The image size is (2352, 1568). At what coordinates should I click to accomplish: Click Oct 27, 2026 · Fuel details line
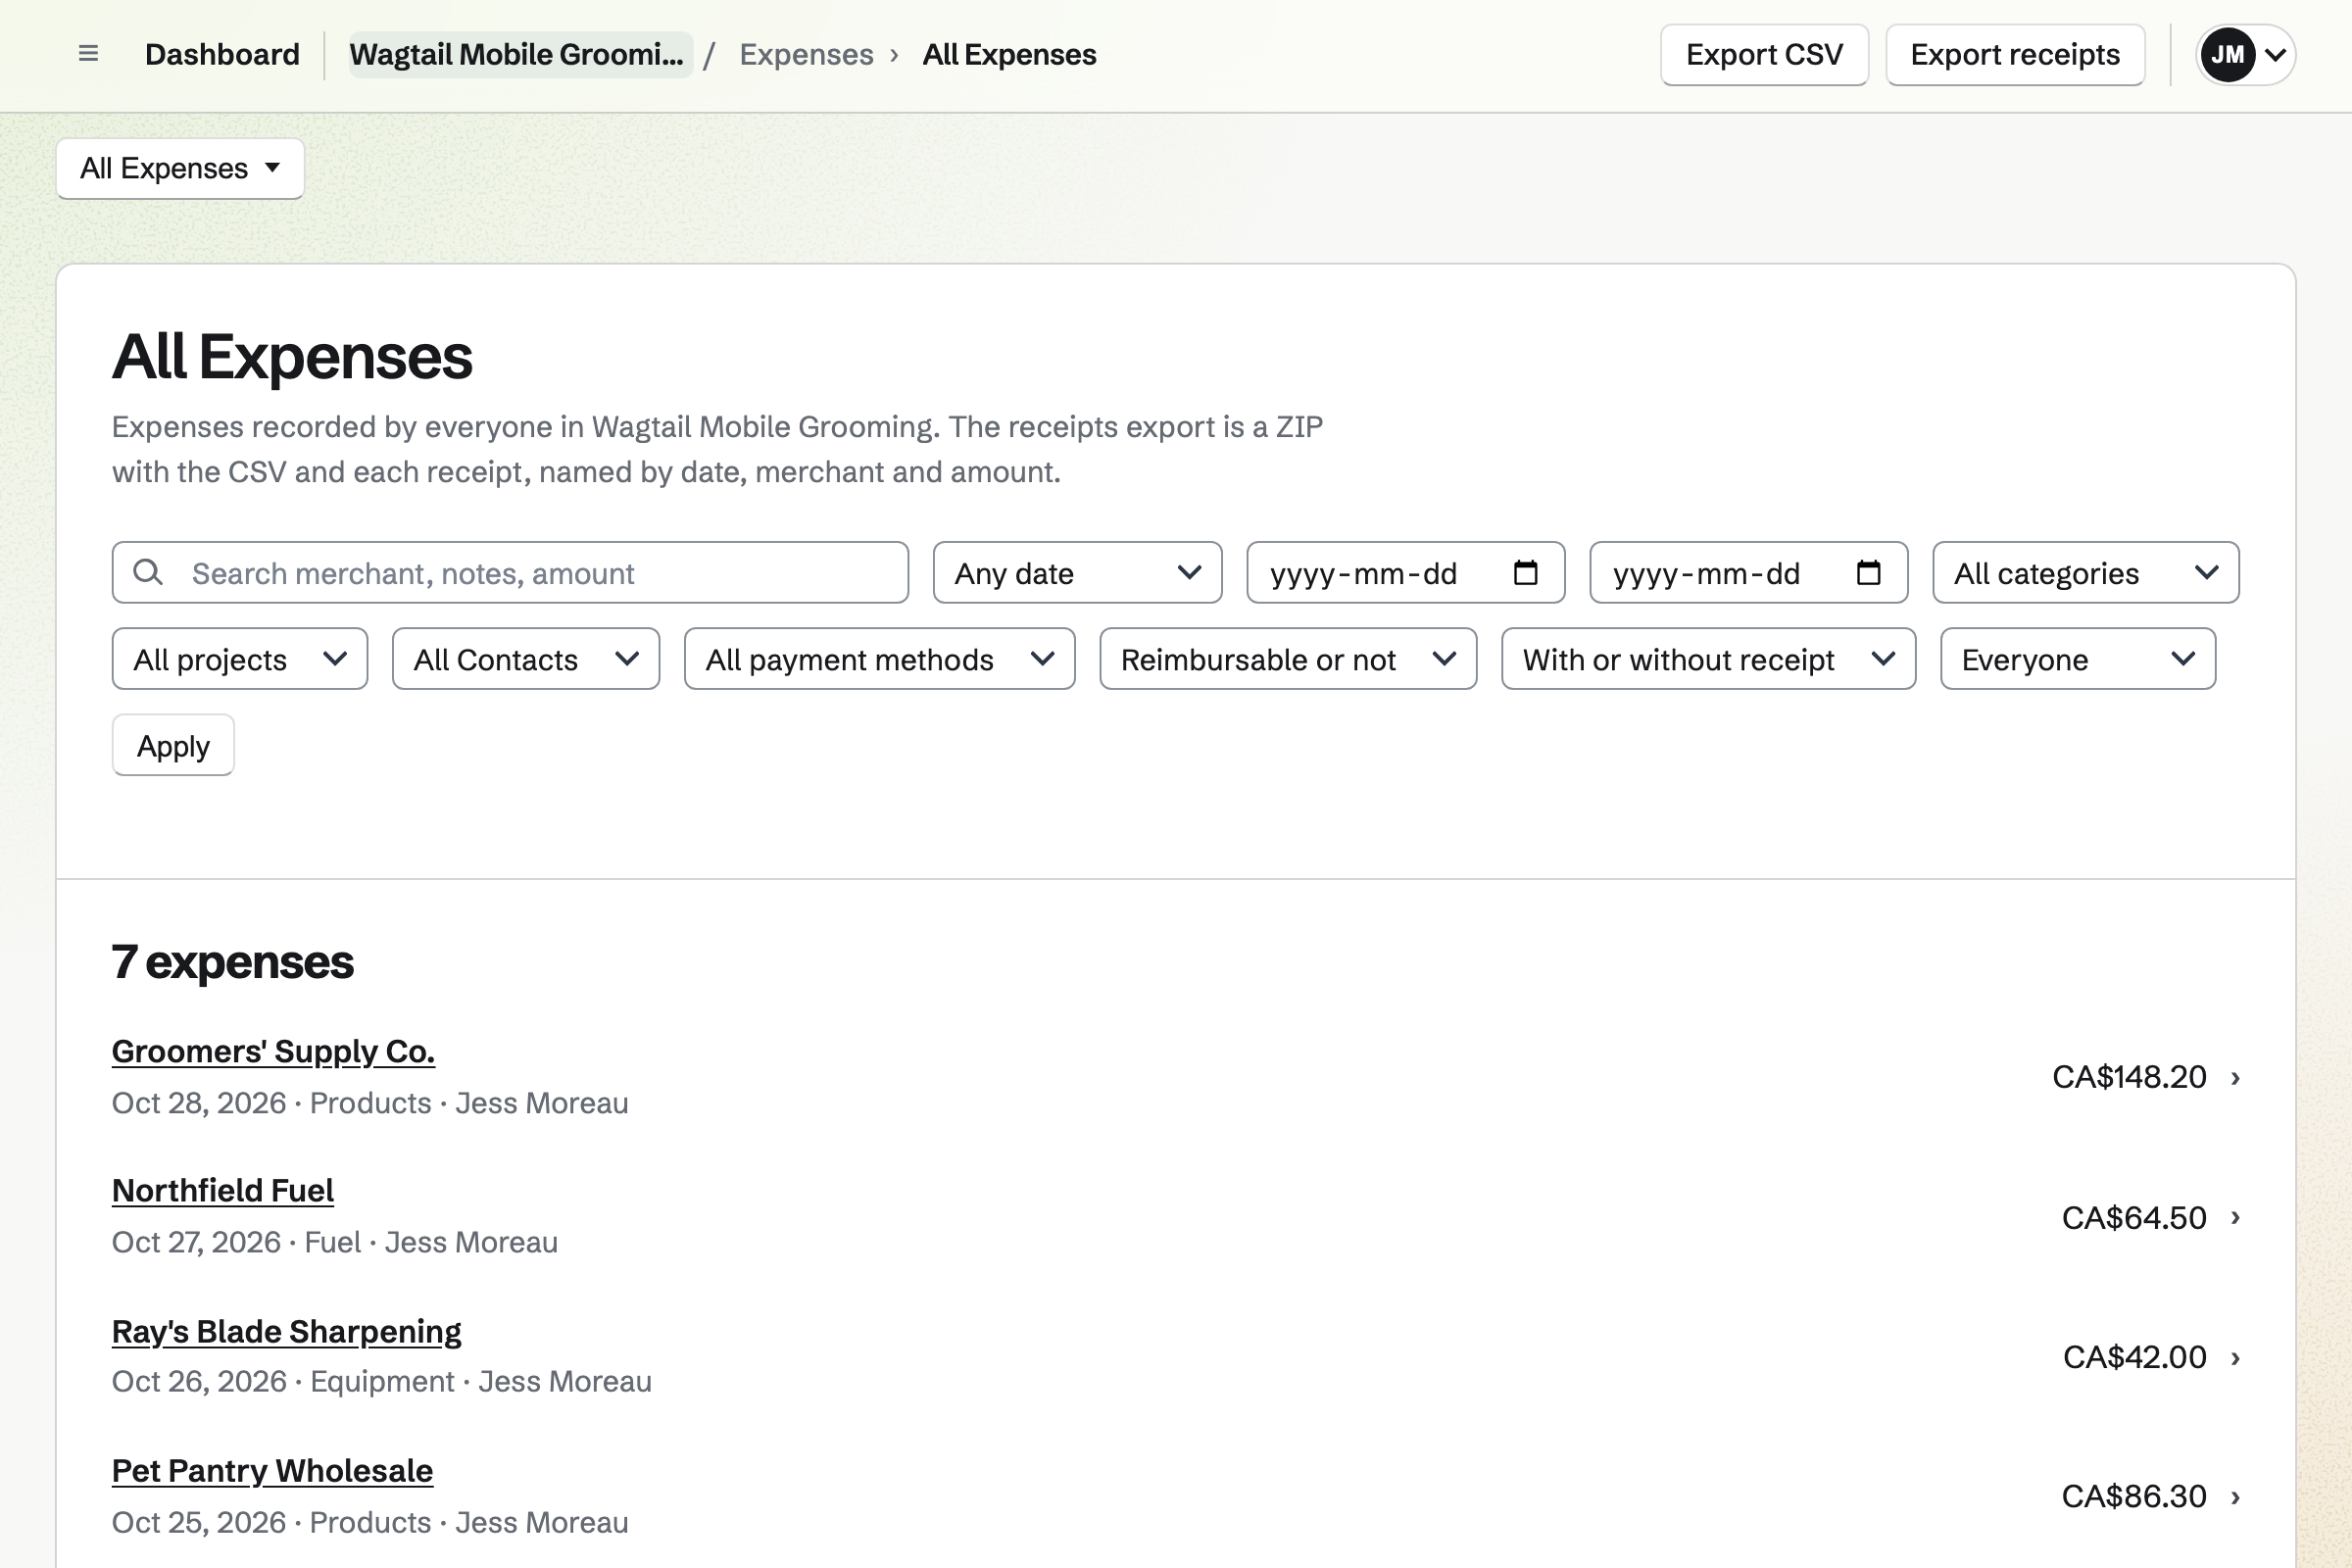[x=335, y=1242]
